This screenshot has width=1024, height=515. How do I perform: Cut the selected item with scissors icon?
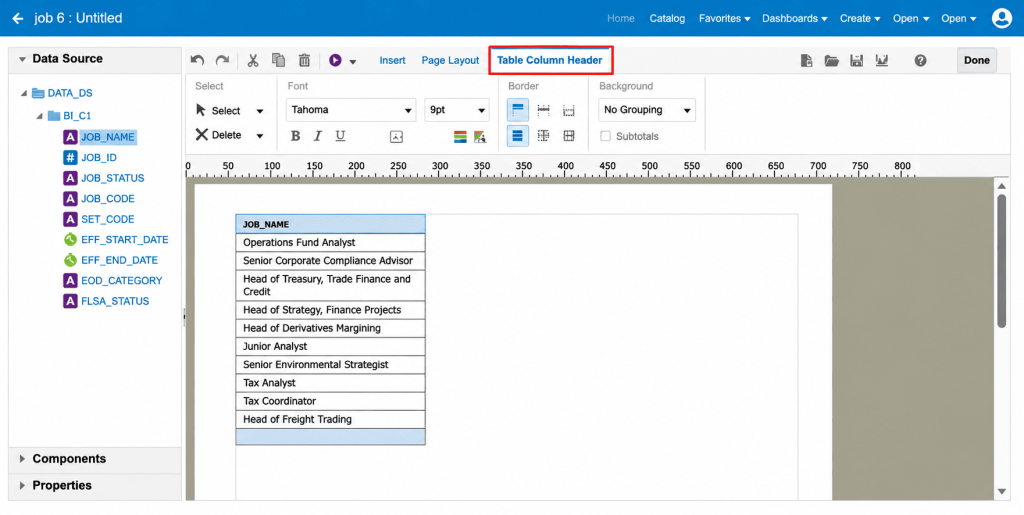pyautogui.click(x=253, y=60)
